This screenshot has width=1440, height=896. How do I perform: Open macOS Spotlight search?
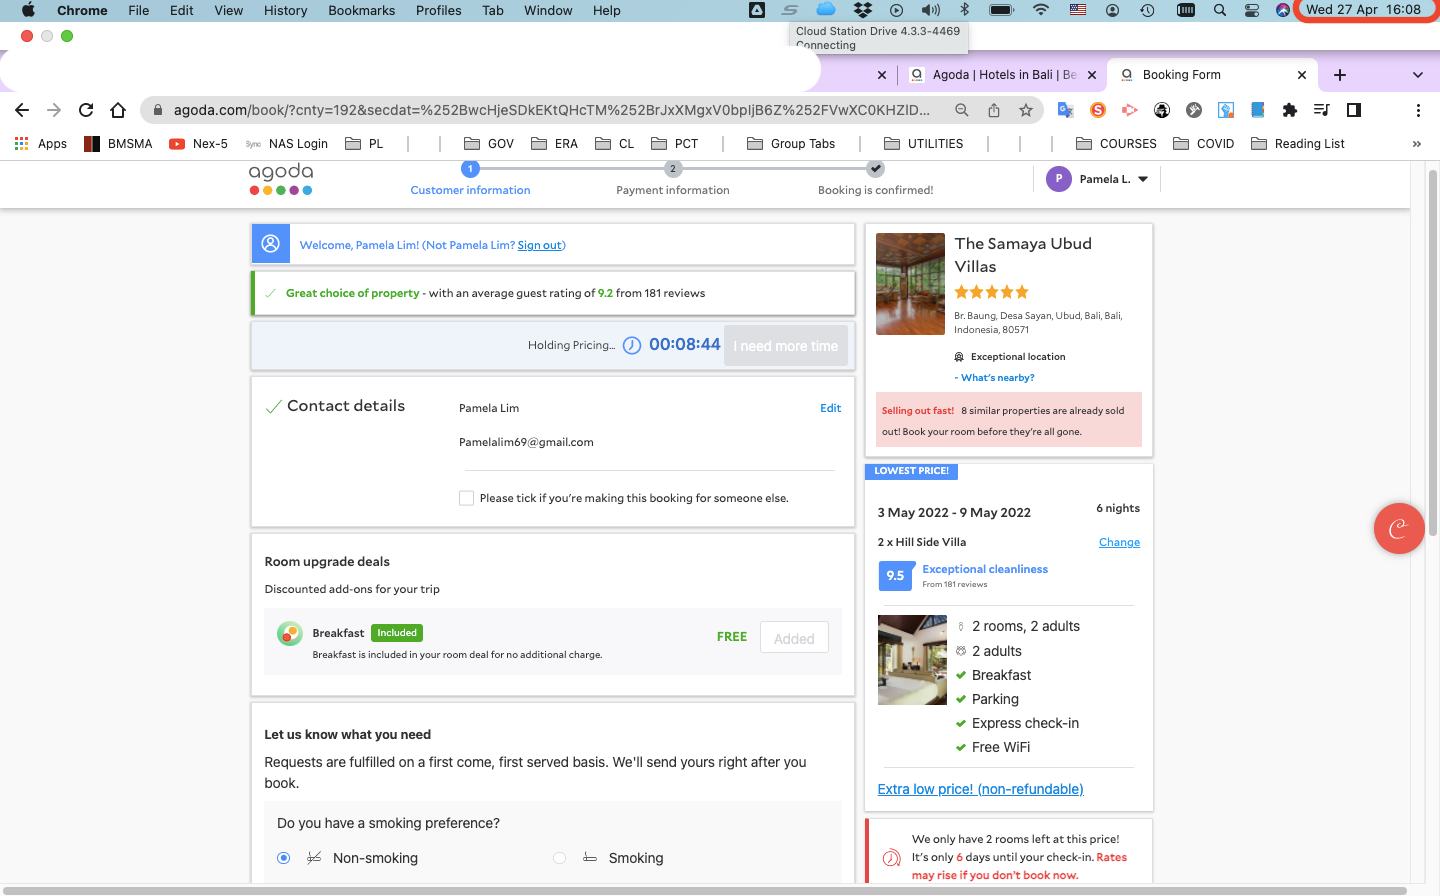(1220, 10)
